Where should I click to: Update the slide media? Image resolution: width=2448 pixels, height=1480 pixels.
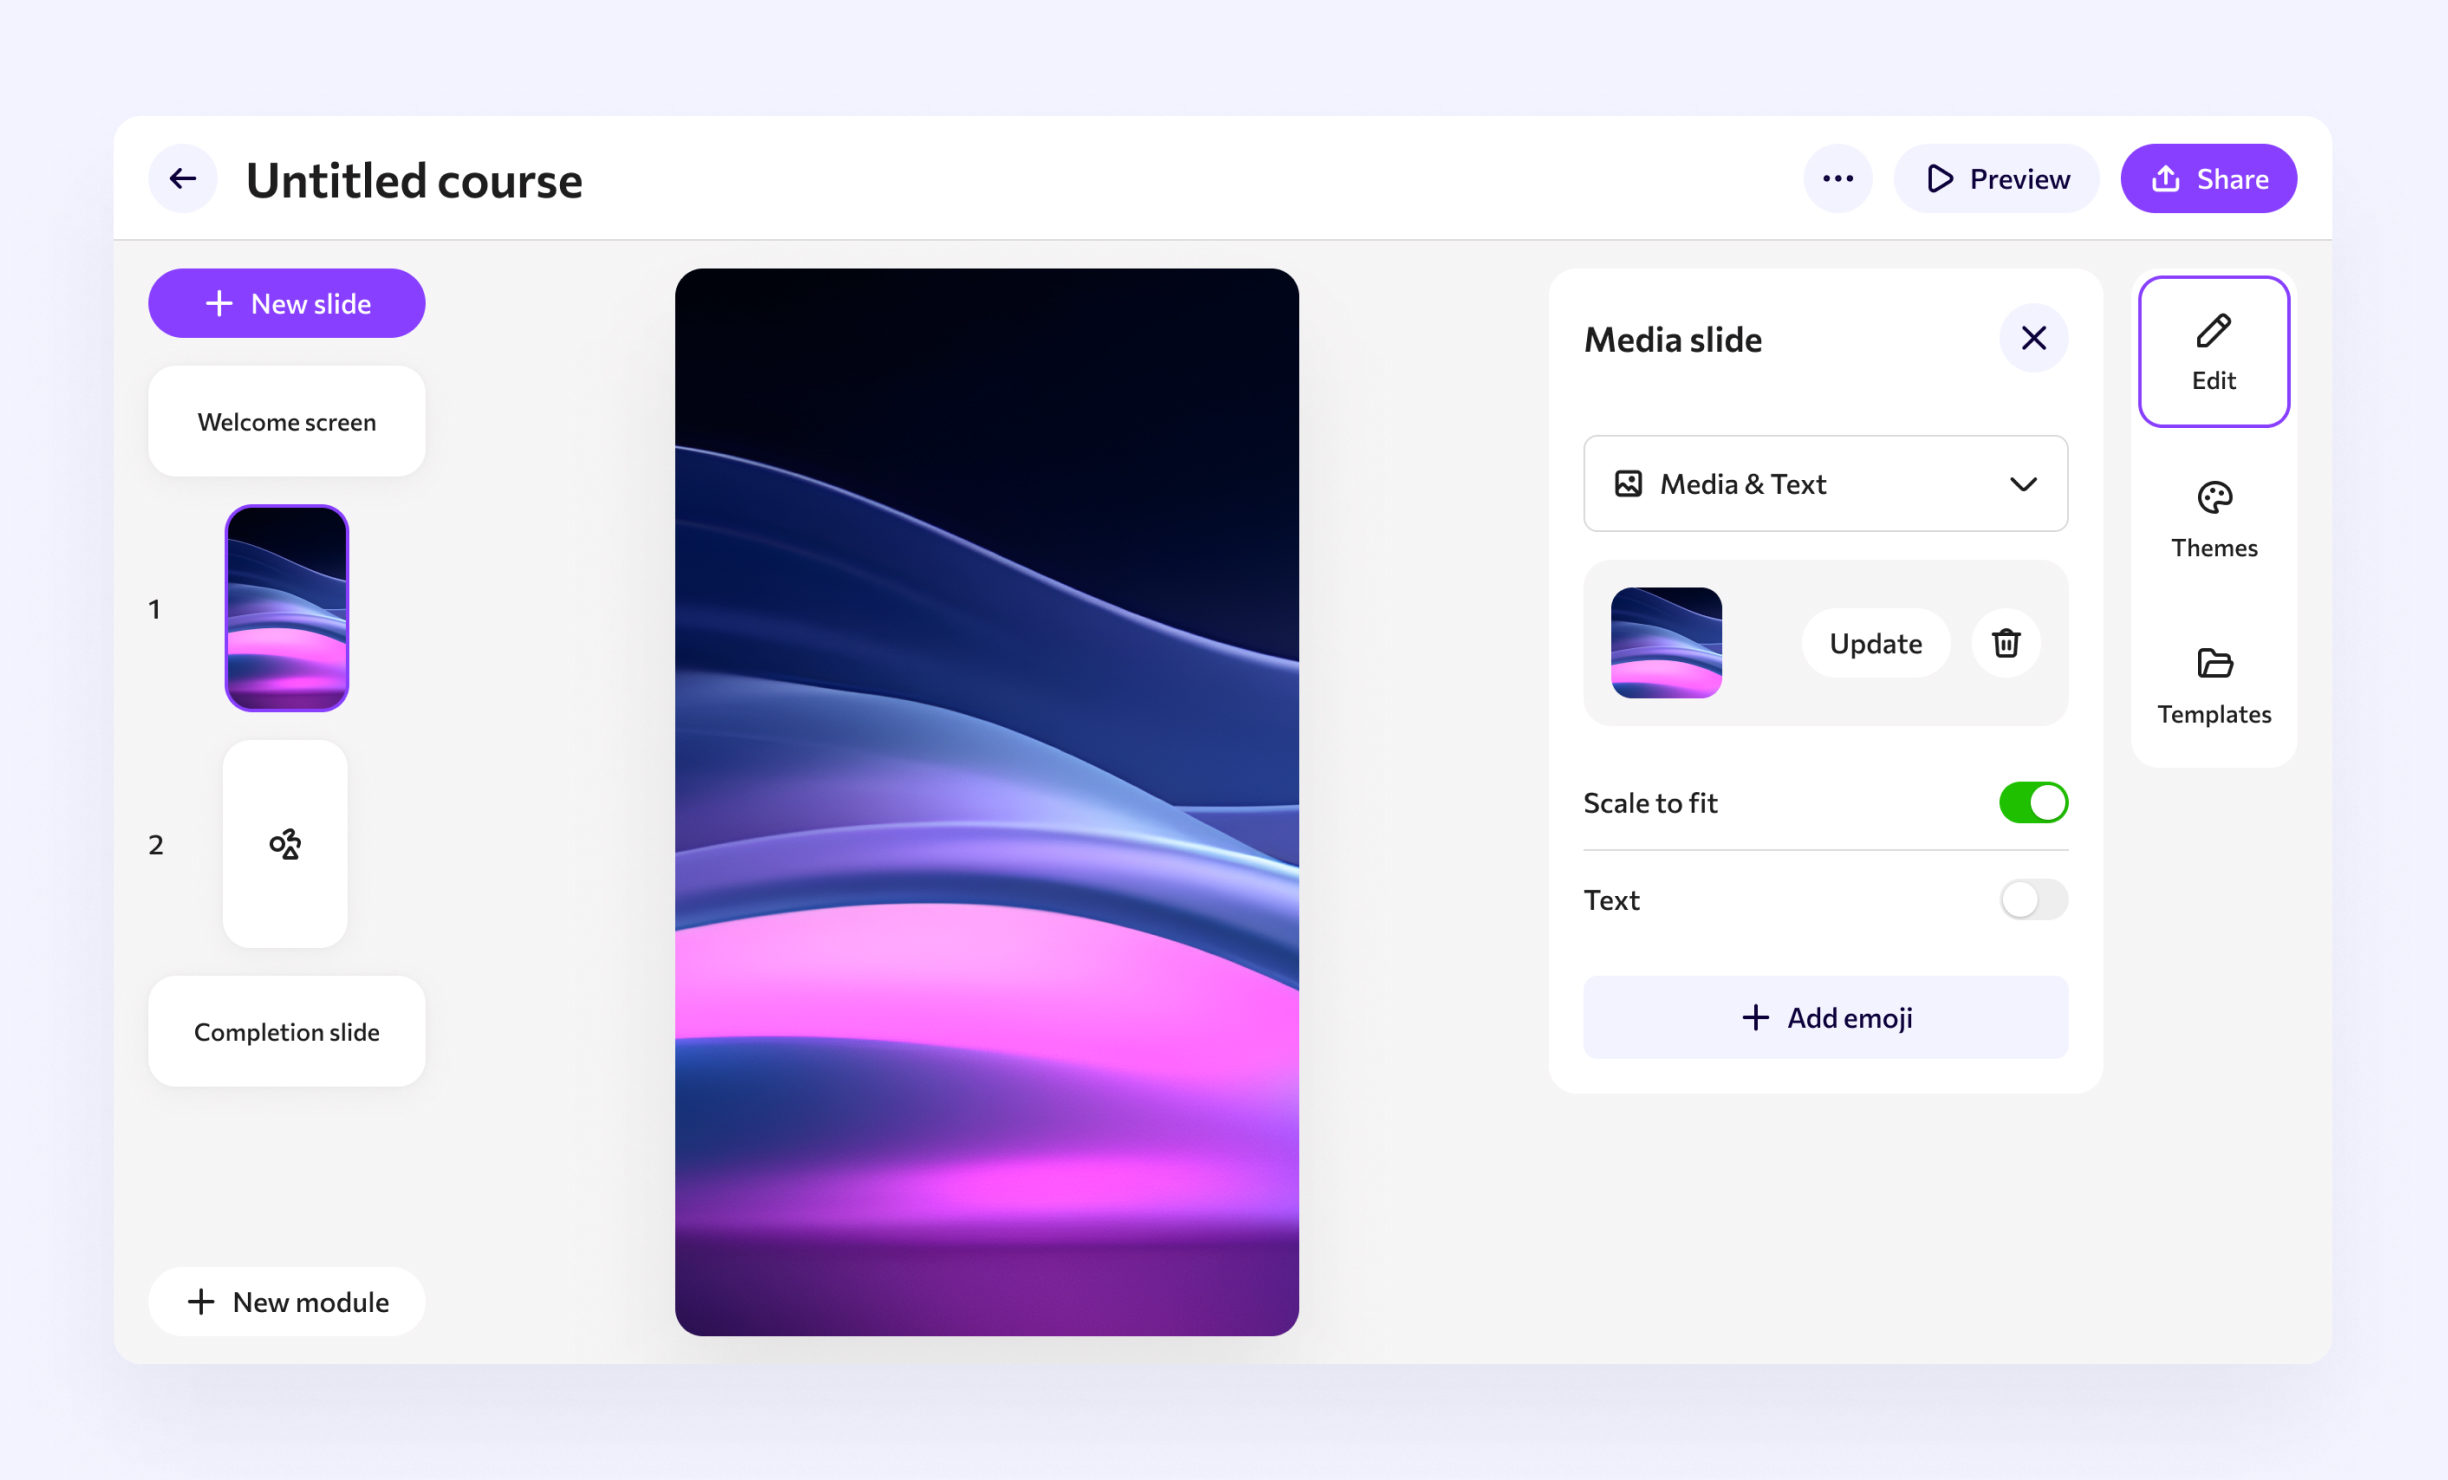(1875, 643)
